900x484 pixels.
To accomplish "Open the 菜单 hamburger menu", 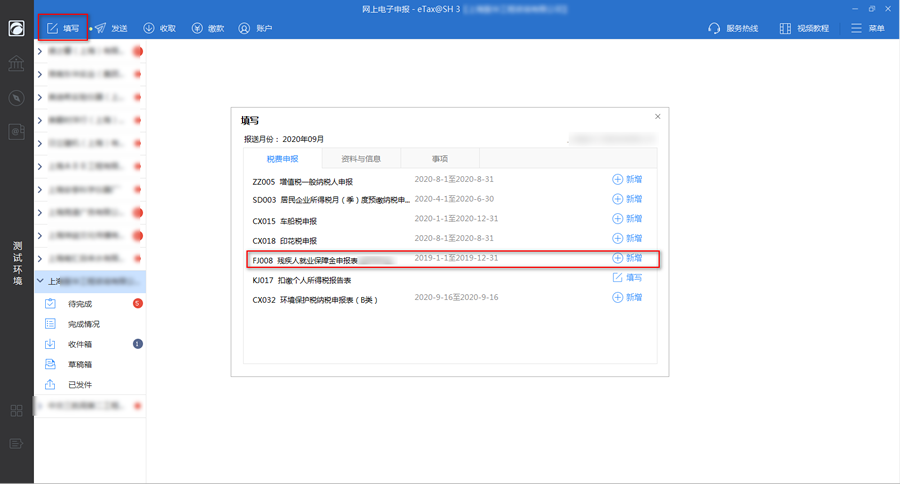I will tap(868, 28).
